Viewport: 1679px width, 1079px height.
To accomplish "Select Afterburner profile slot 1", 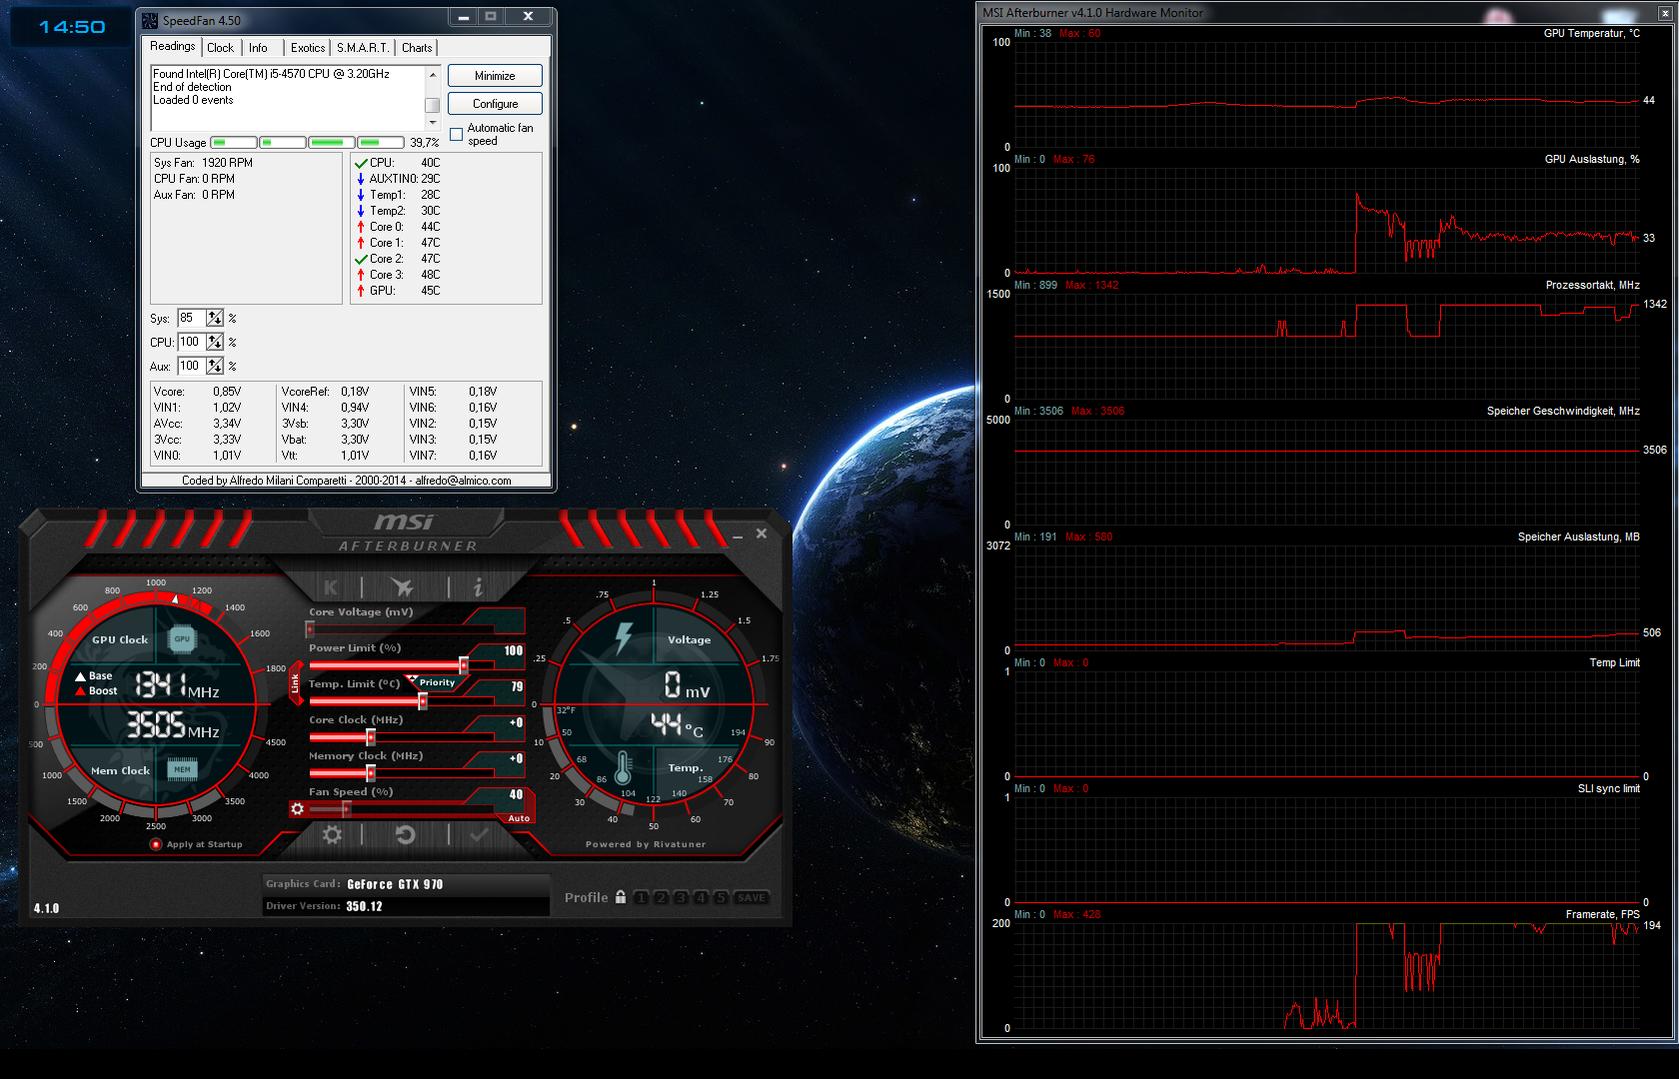I will pyautogui.click(x=641, y=898).
